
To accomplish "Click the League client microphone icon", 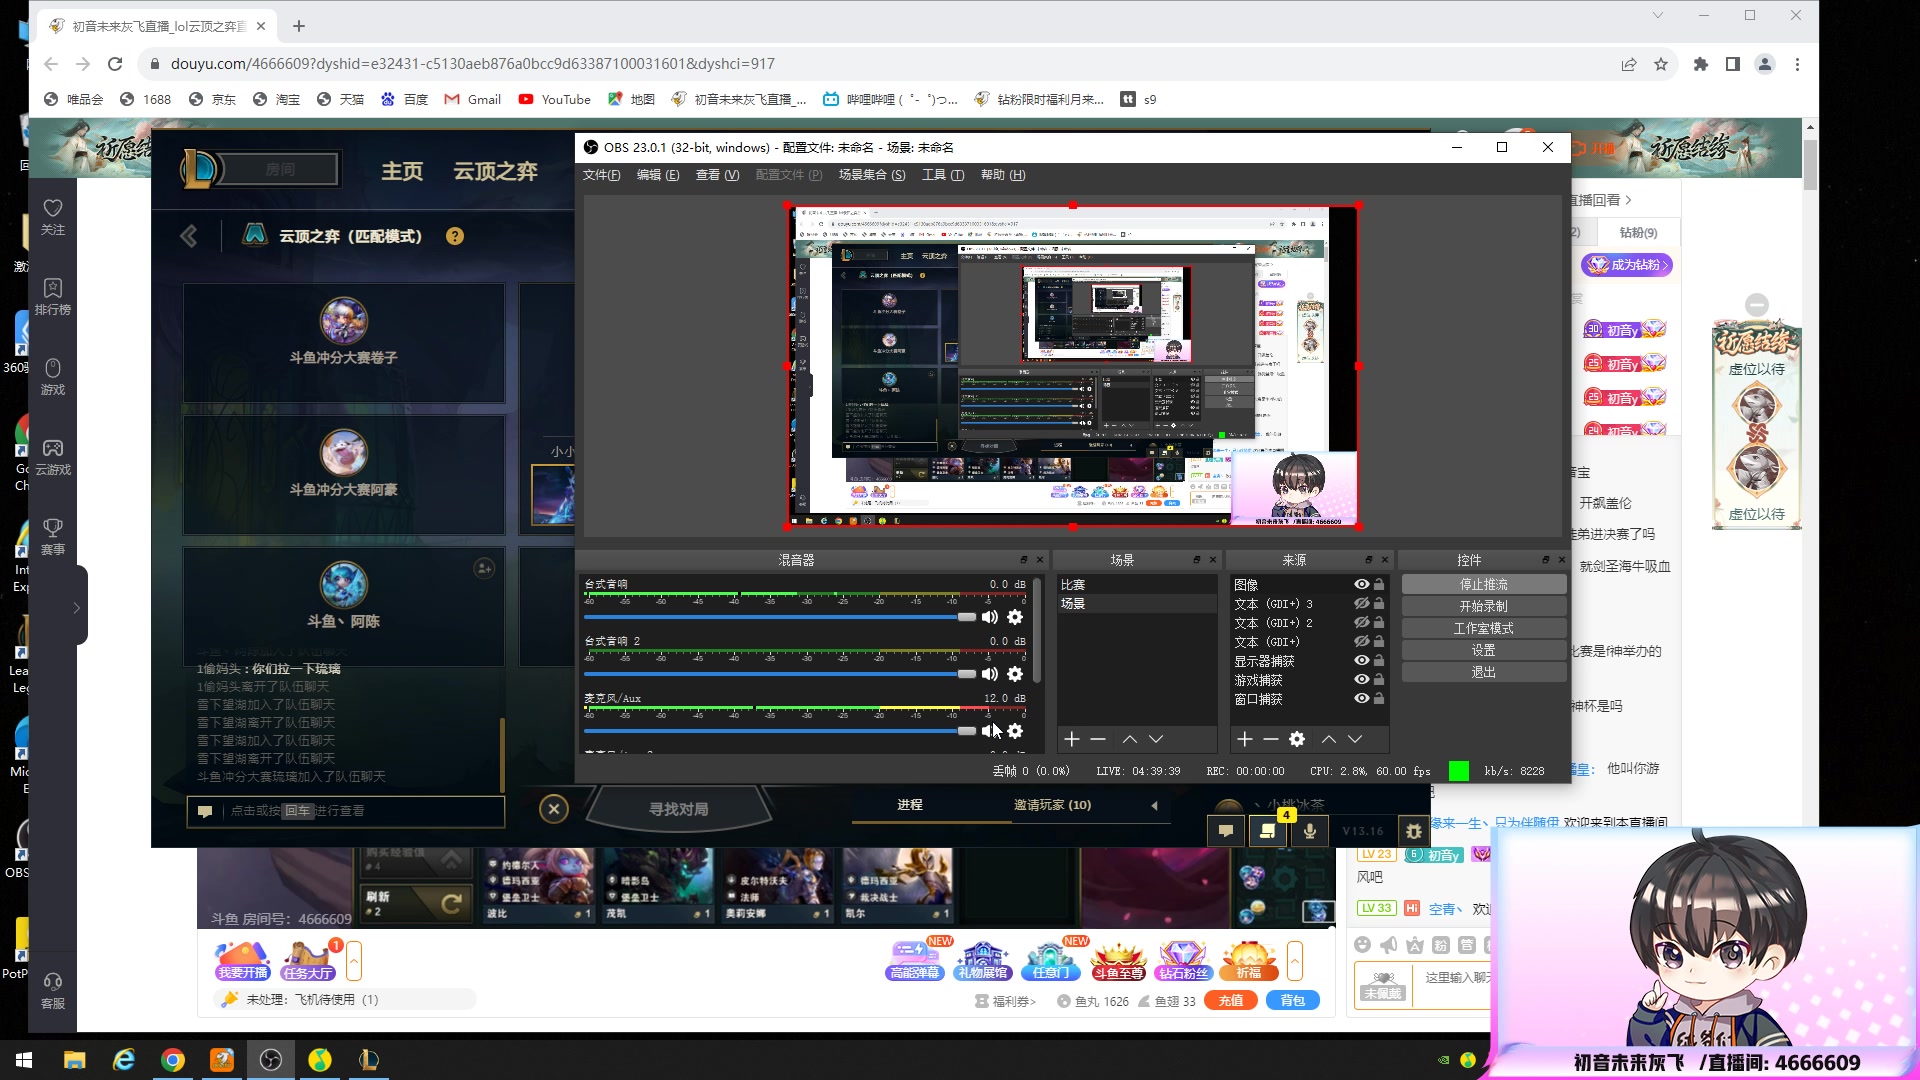I will pyautogui.click(x=1309, y=831).
